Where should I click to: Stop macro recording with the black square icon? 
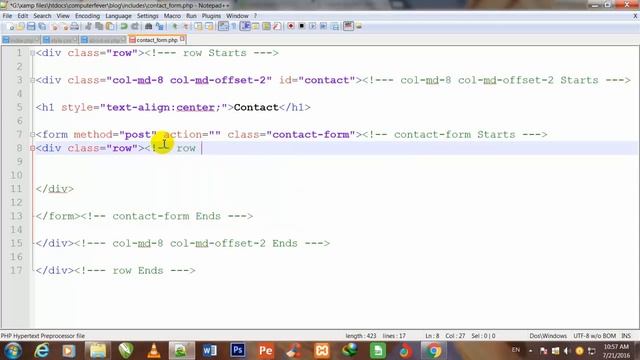coord(302,27)
